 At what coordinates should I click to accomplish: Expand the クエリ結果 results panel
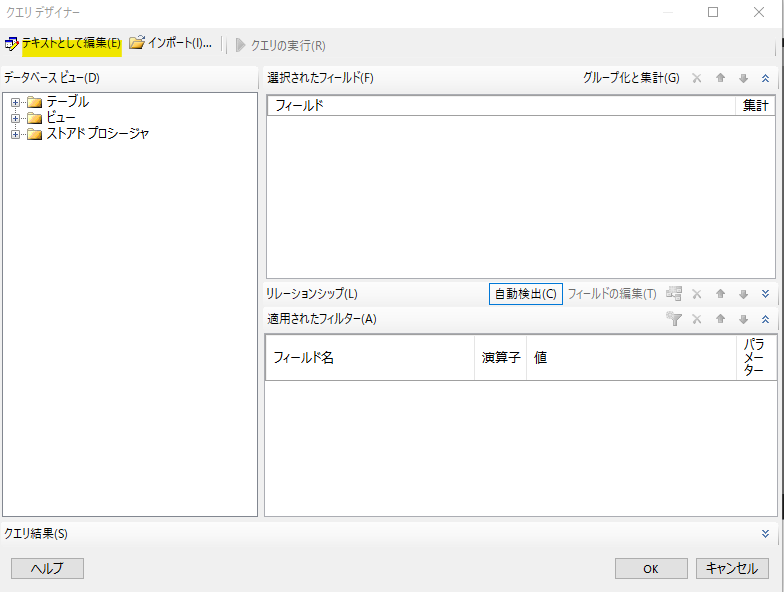[765, 534]
